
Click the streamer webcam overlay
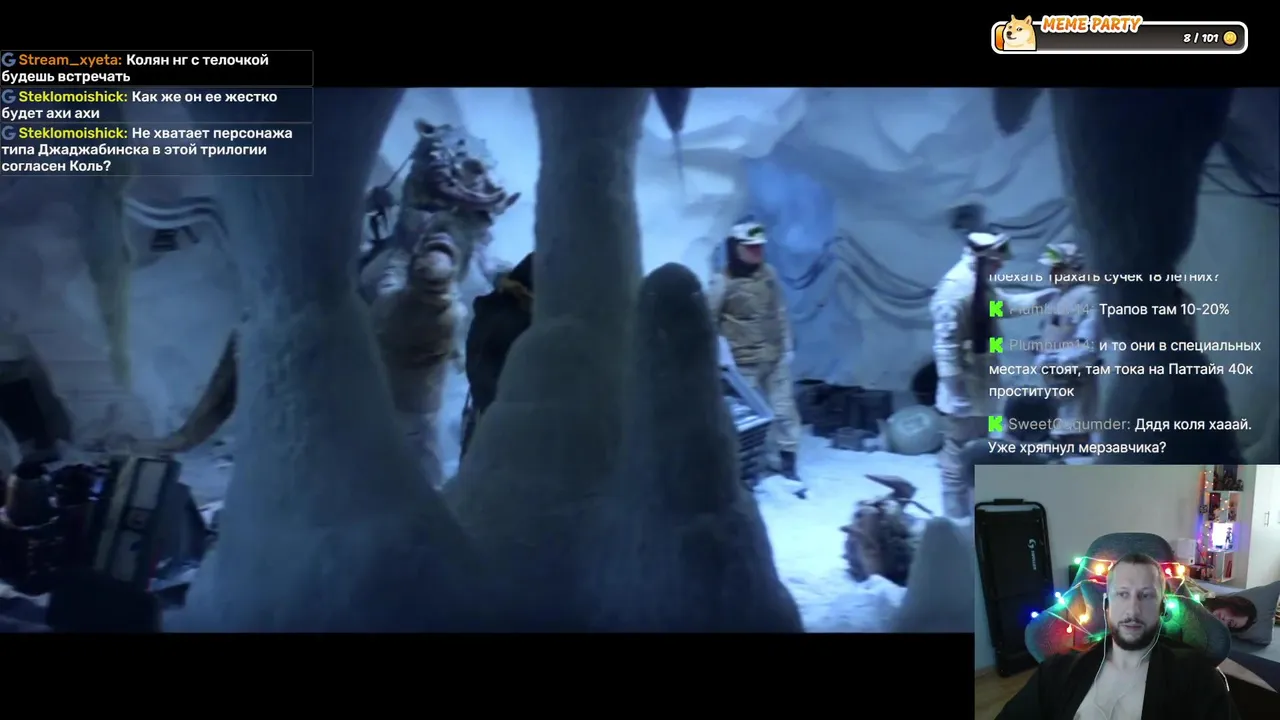1127,592
